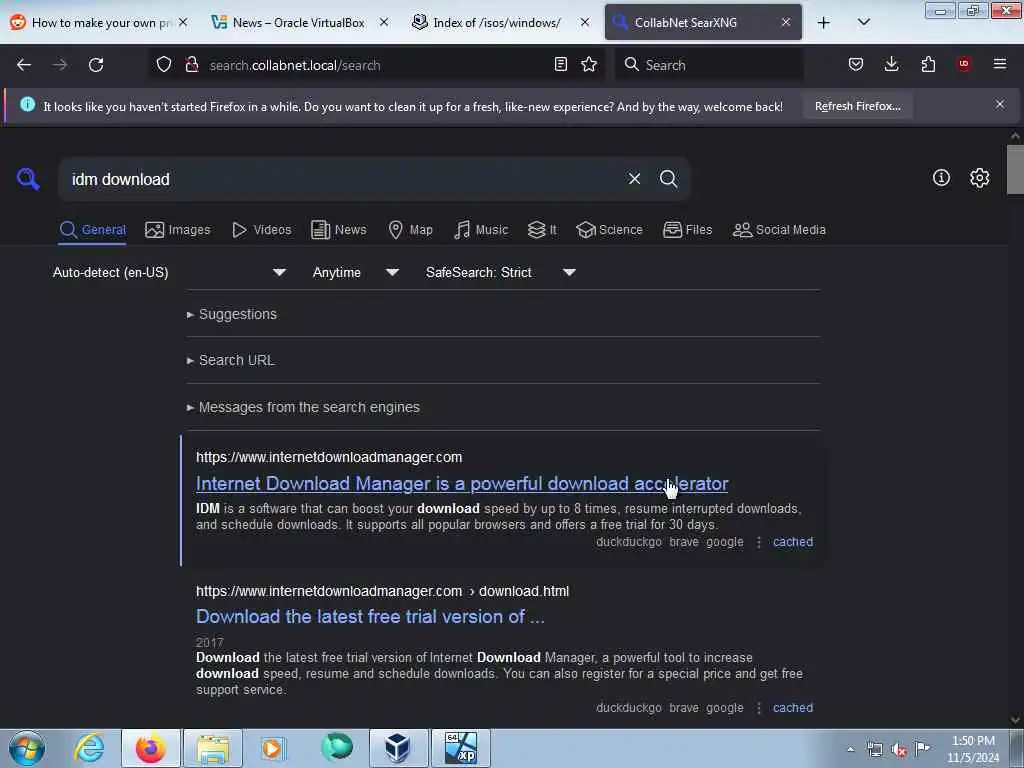
Task: Open cached copy of download.html result
Action: [793, 708]
